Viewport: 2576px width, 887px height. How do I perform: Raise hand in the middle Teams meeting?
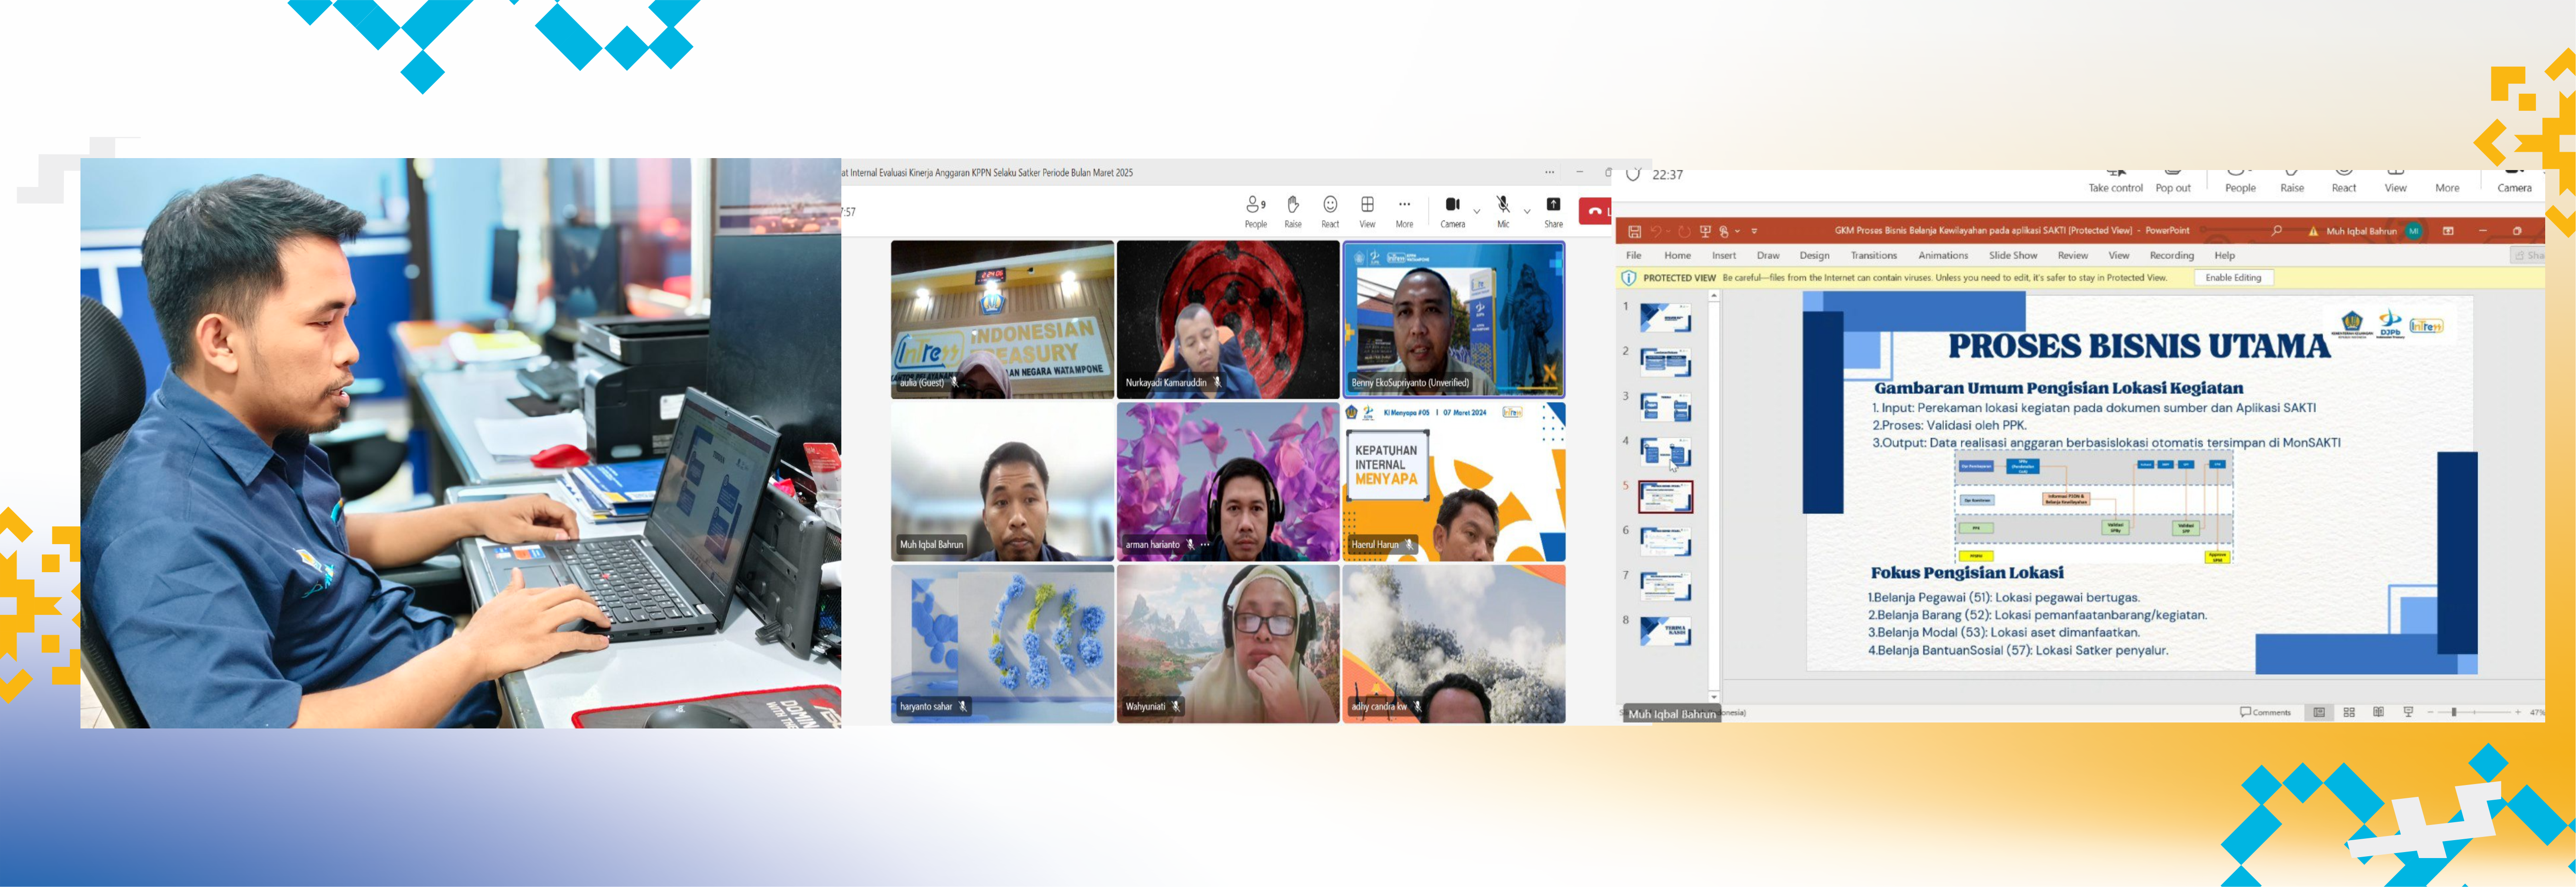pos(1293,211)
